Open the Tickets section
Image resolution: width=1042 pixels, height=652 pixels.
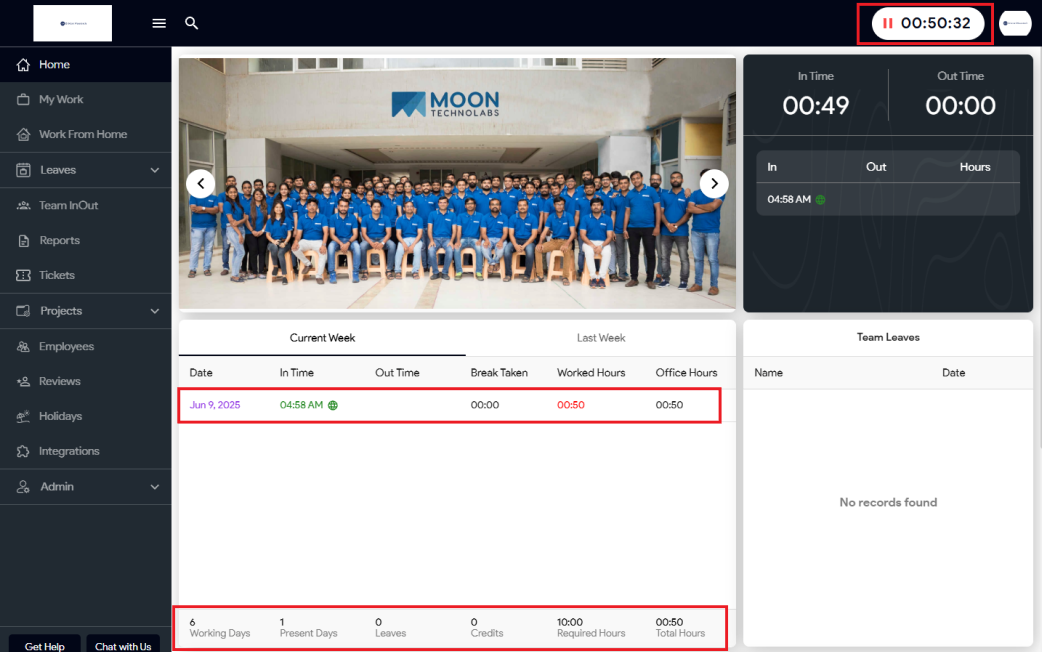click(57, 276)
